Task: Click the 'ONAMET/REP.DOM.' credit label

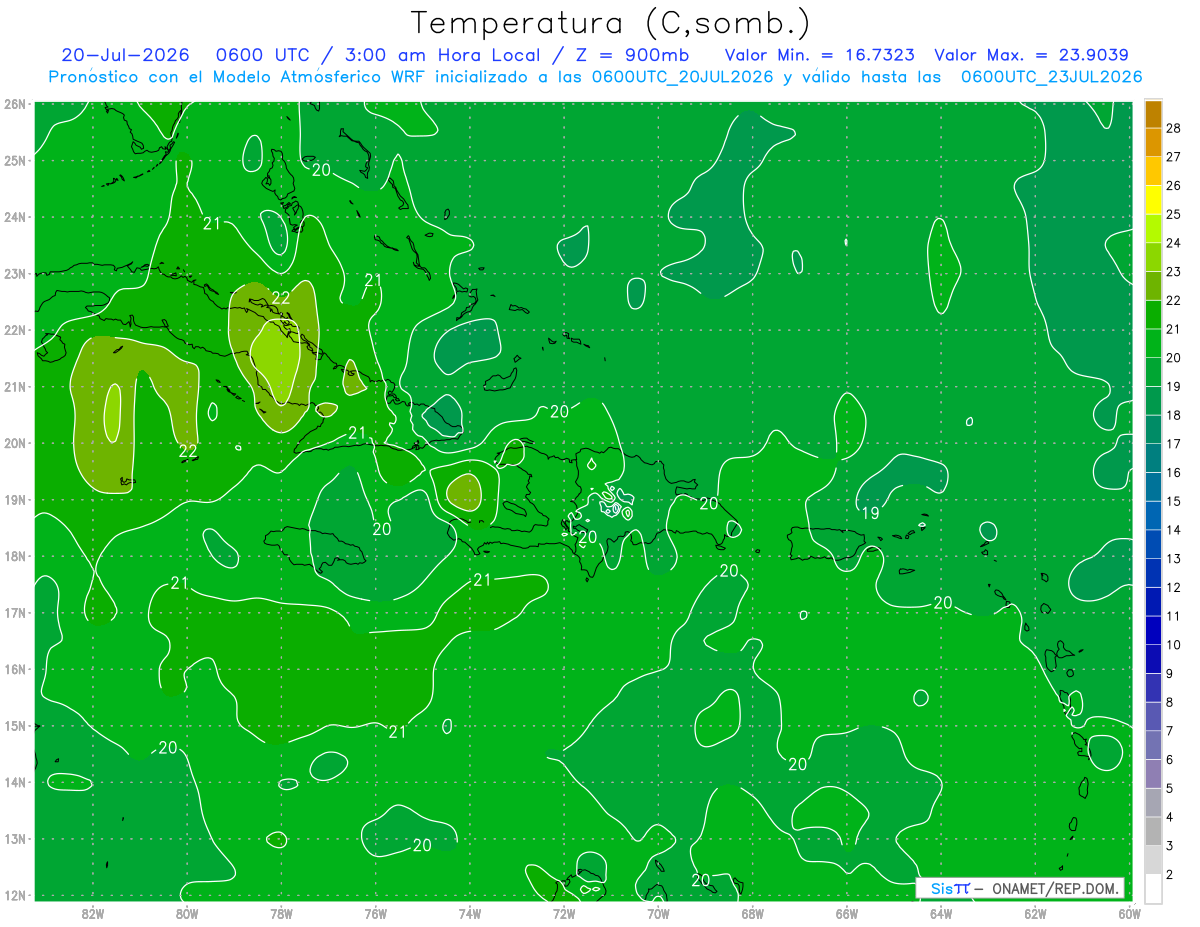Action: coord(1053,888)
